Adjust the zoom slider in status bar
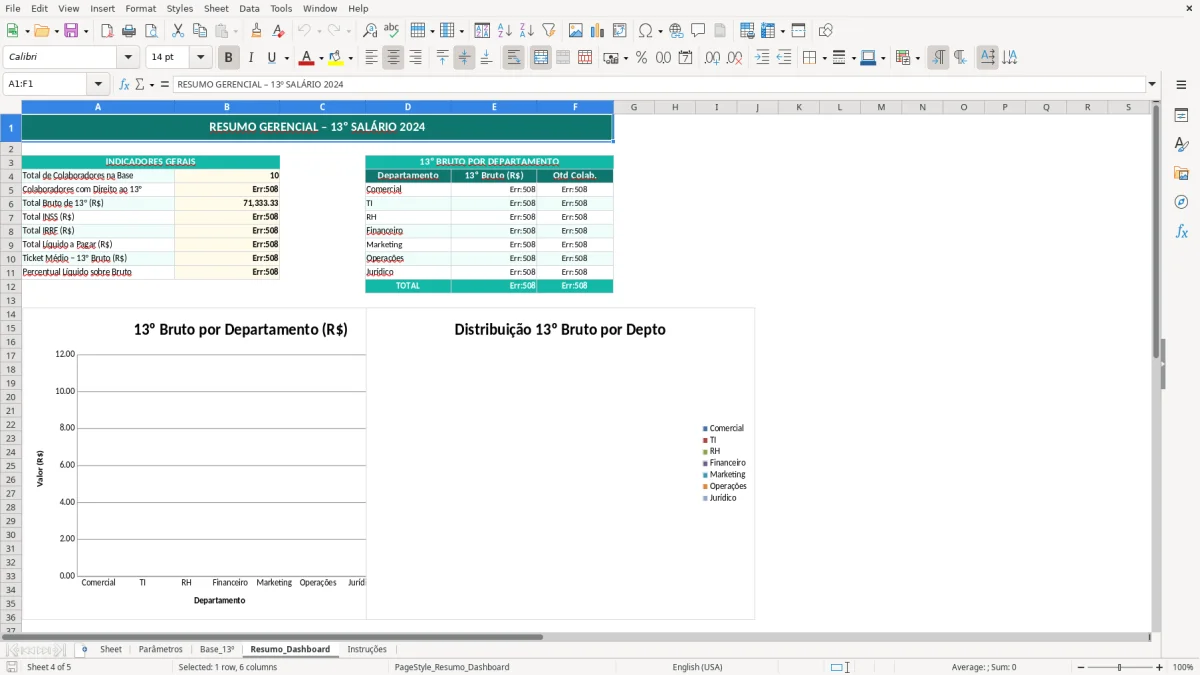Image resolution: width=1200 pixels, height=675 pixels. click(1120, 667)
